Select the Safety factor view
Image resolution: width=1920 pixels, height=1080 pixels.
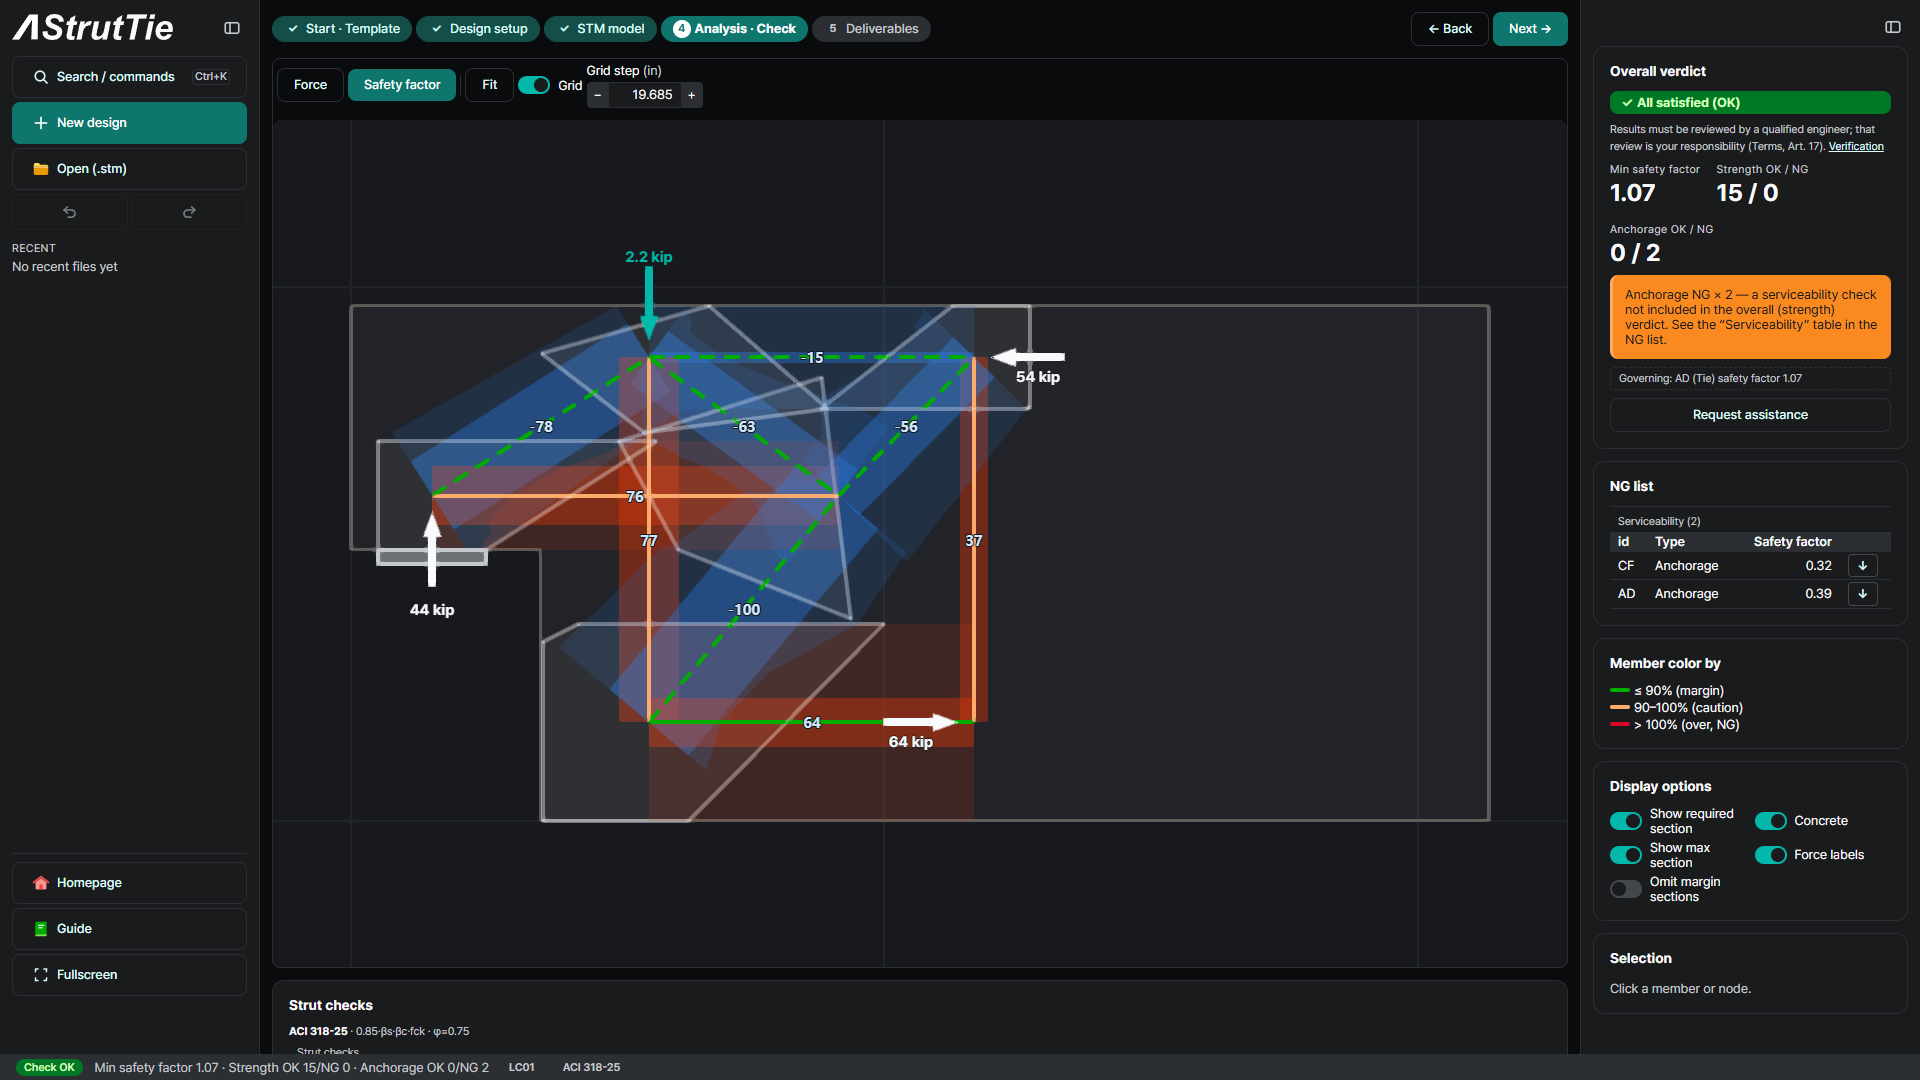(x=402, y=85)
